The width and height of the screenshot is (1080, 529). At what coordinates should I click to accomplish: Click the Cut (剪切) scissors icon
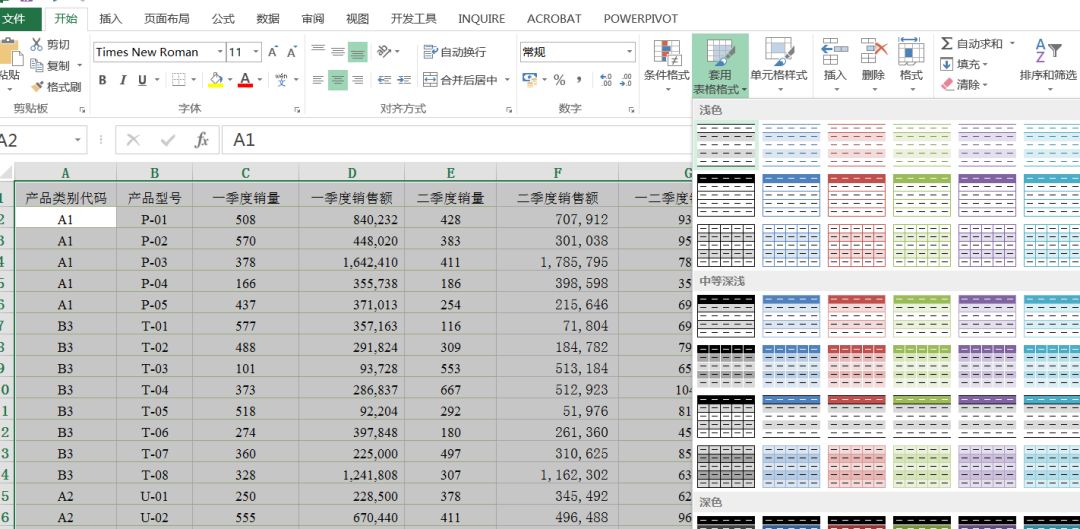[x=37, y=45]
